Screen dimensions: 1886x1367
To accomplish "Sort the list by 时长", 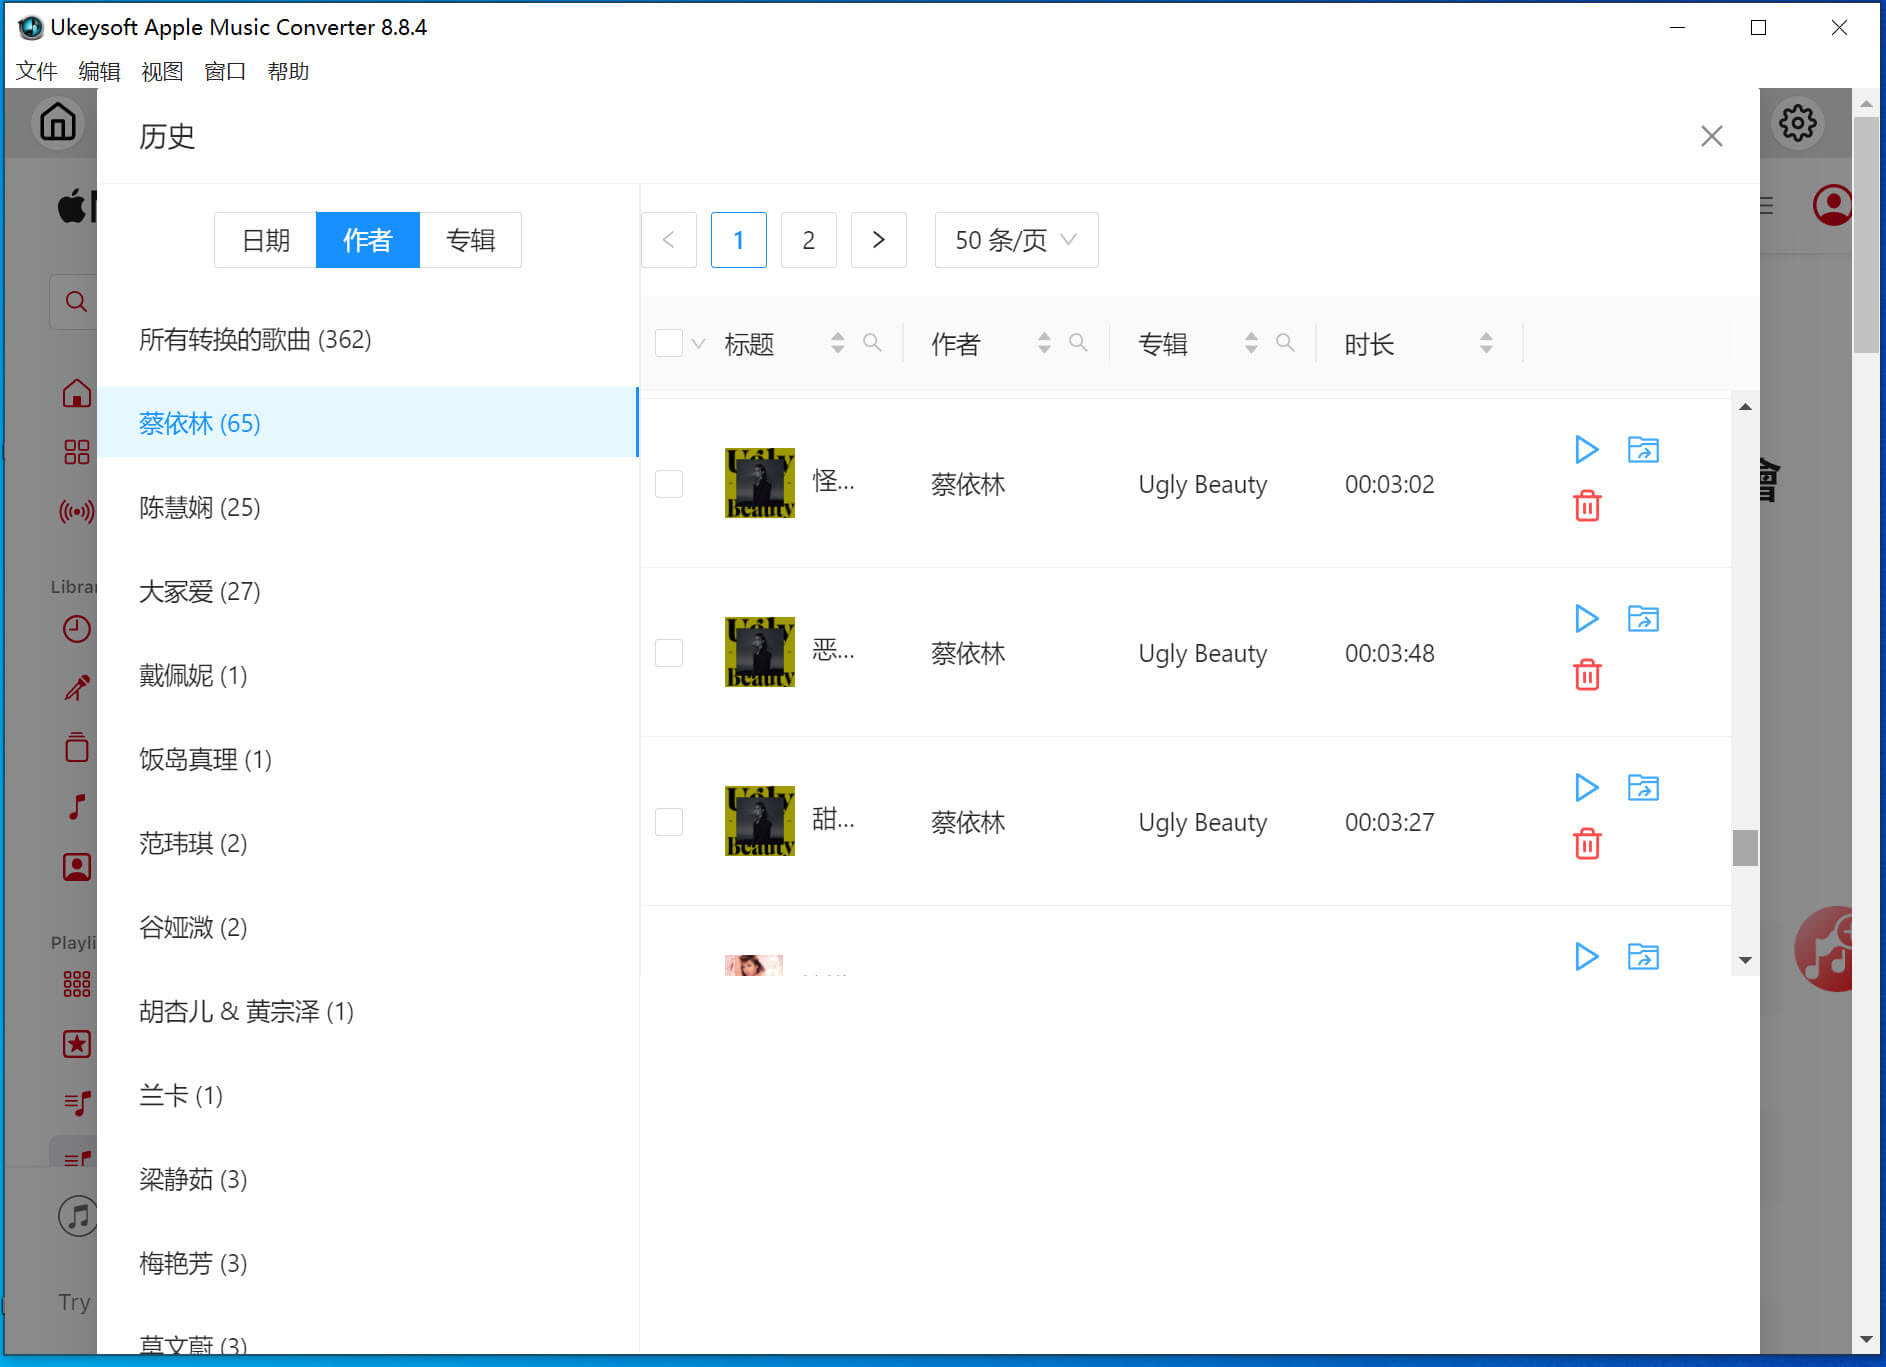I will tap(1486, 343).
